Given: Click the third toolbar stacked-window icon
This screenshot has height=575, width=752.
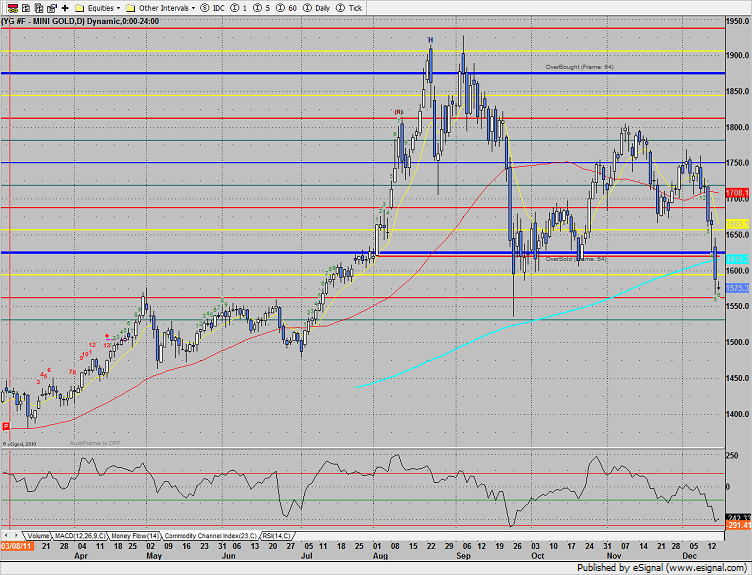Looking at the screenshot, I should coord(39,8).
